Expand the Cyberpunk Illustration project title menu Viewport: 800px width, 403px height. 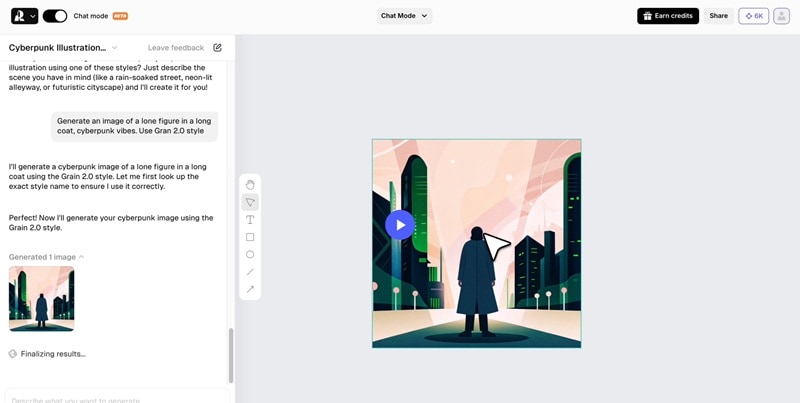[63, 47]
